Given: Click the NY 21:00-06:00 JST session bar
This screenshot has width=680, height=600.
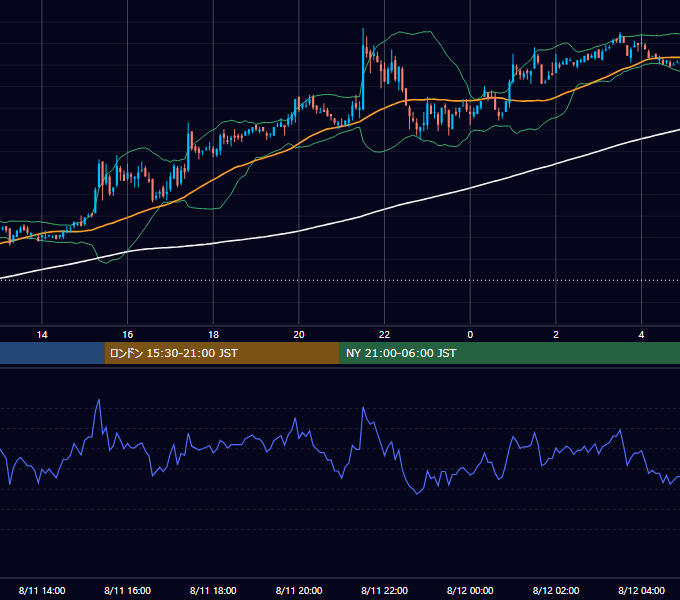Looking at the screenshot, I should tap(510, 353).
